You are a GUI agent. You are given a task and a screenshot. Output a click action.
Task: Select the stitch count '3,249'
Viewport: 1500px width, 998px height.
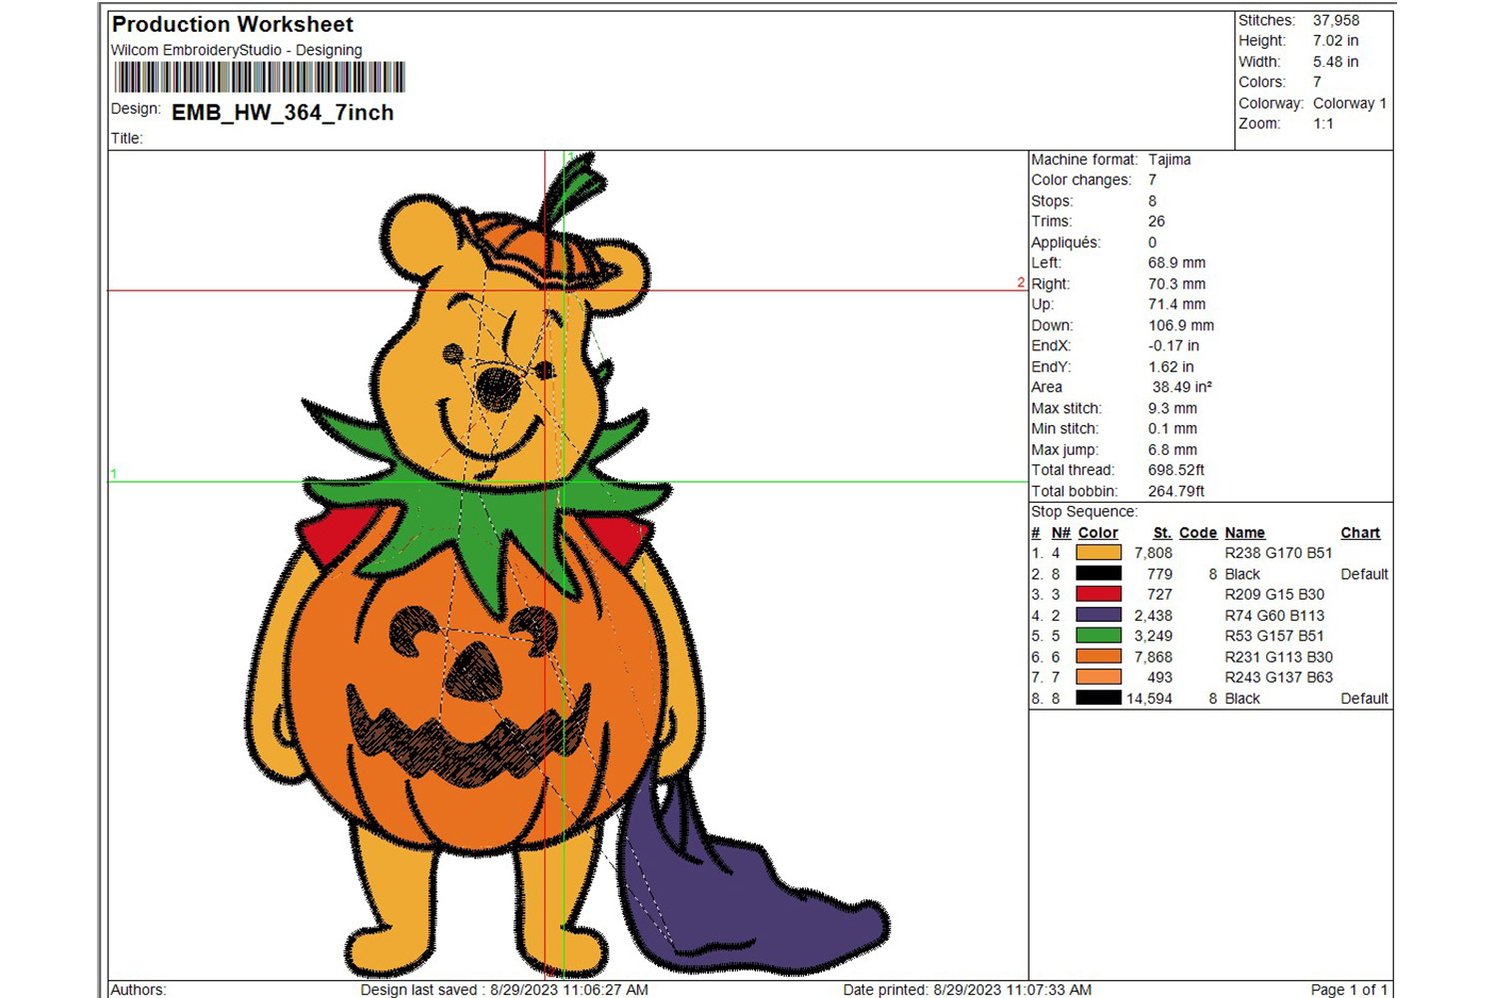point(1153,636)
